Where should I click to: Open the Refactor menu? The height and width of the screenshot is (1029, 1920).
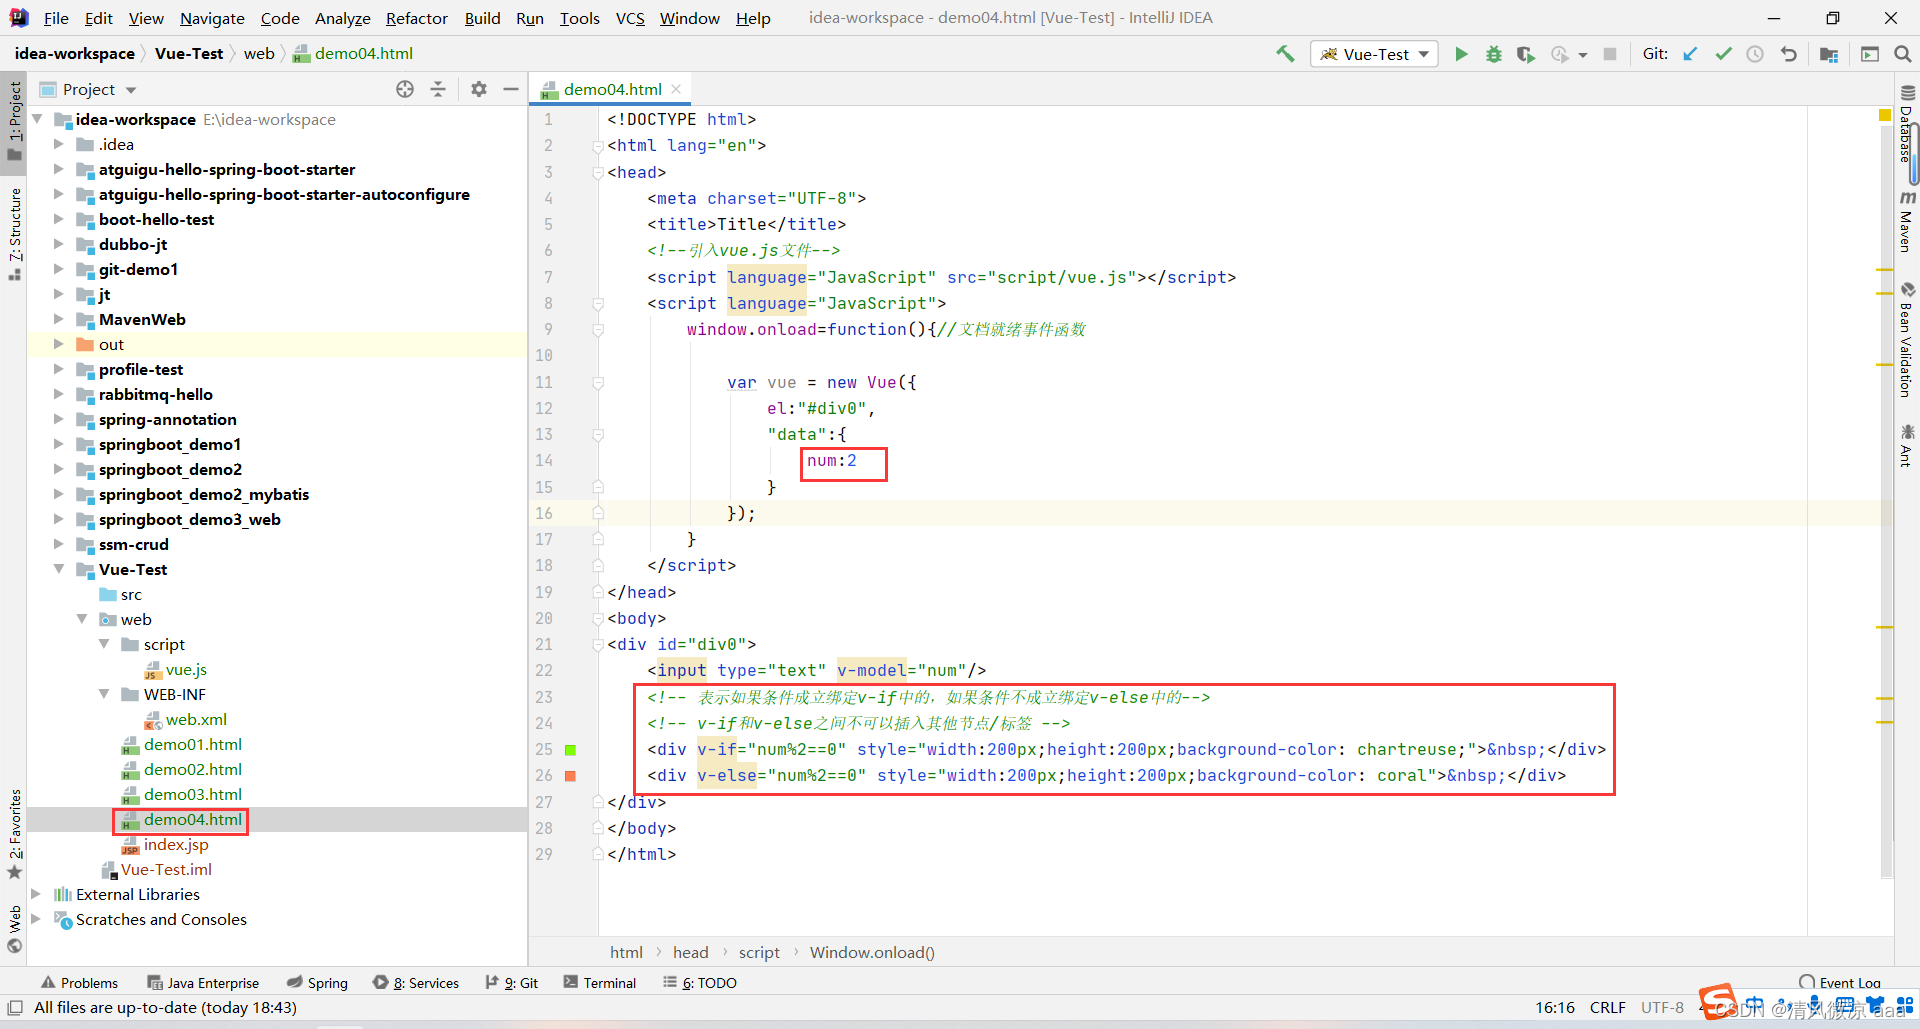tap(416, 18)
